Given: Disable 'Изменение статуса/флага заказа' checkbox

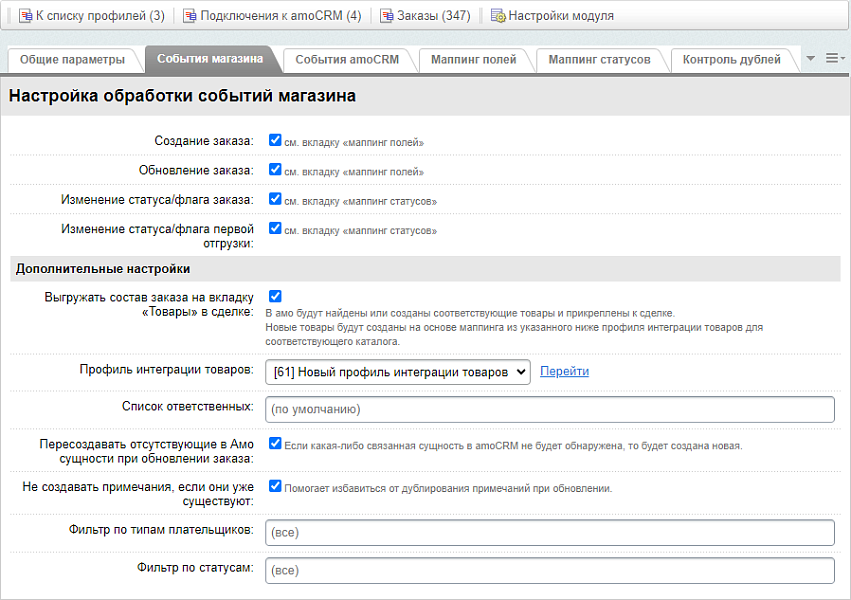Looking at the screenshot, I should pos(275,199).
